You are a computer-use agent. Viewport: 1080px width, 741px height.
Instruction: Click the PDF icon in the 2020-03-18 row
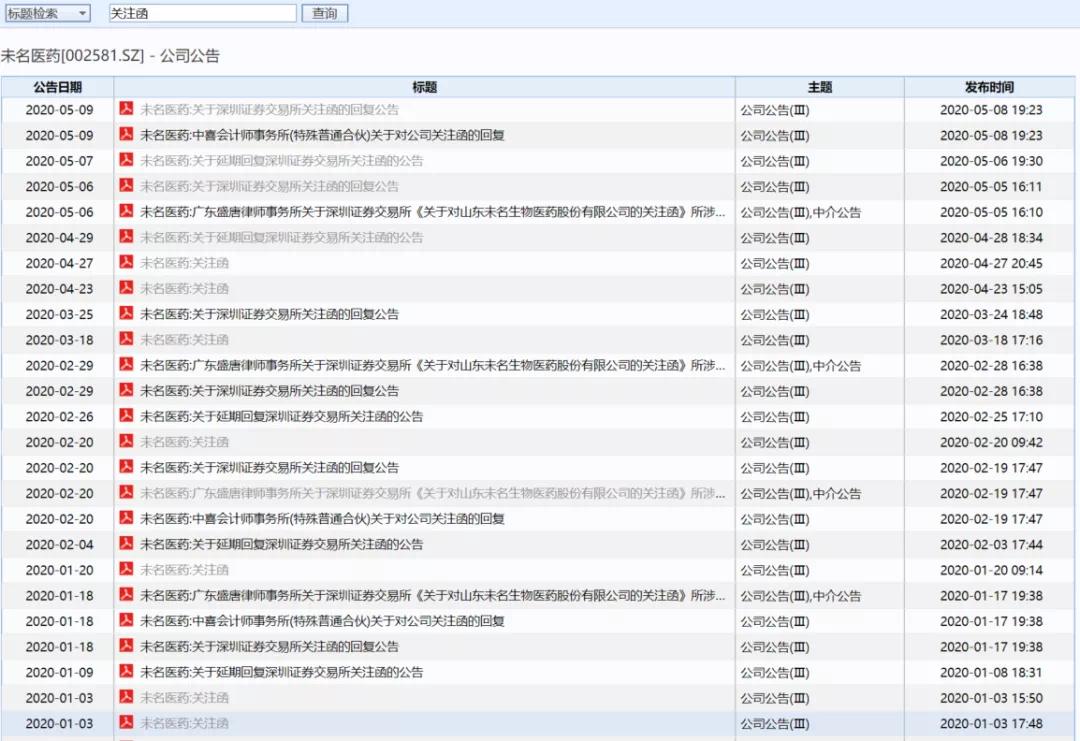[127, 339]
